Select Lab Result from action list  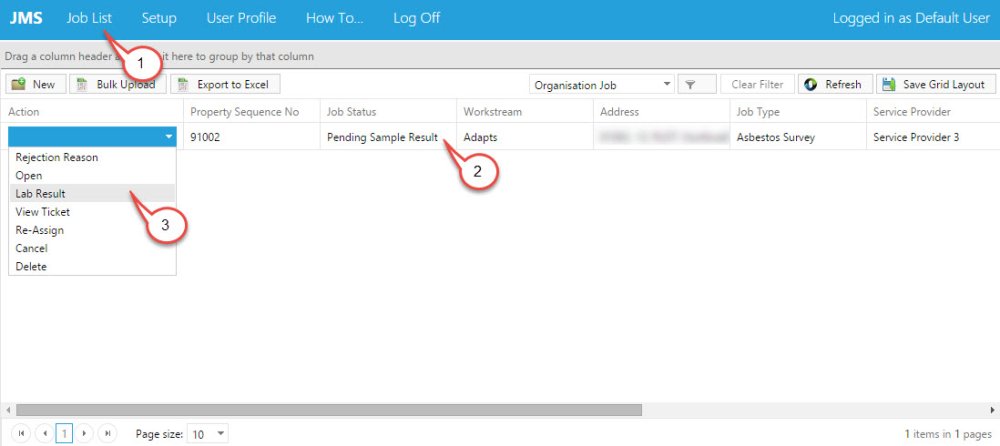pos(92,193)
